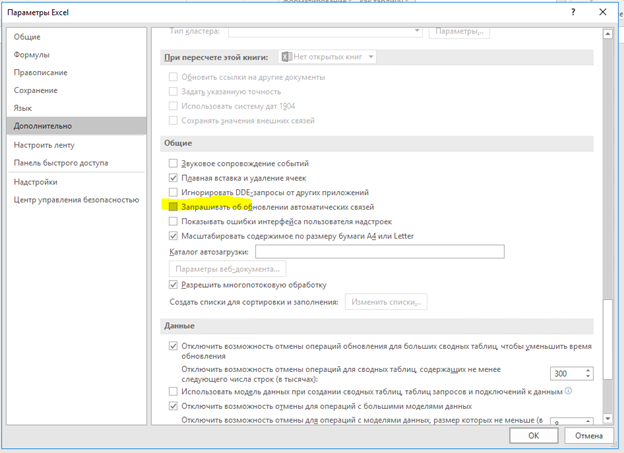
Task: Click the Каталог автозагрузки input field
Action: pos(380,252)
